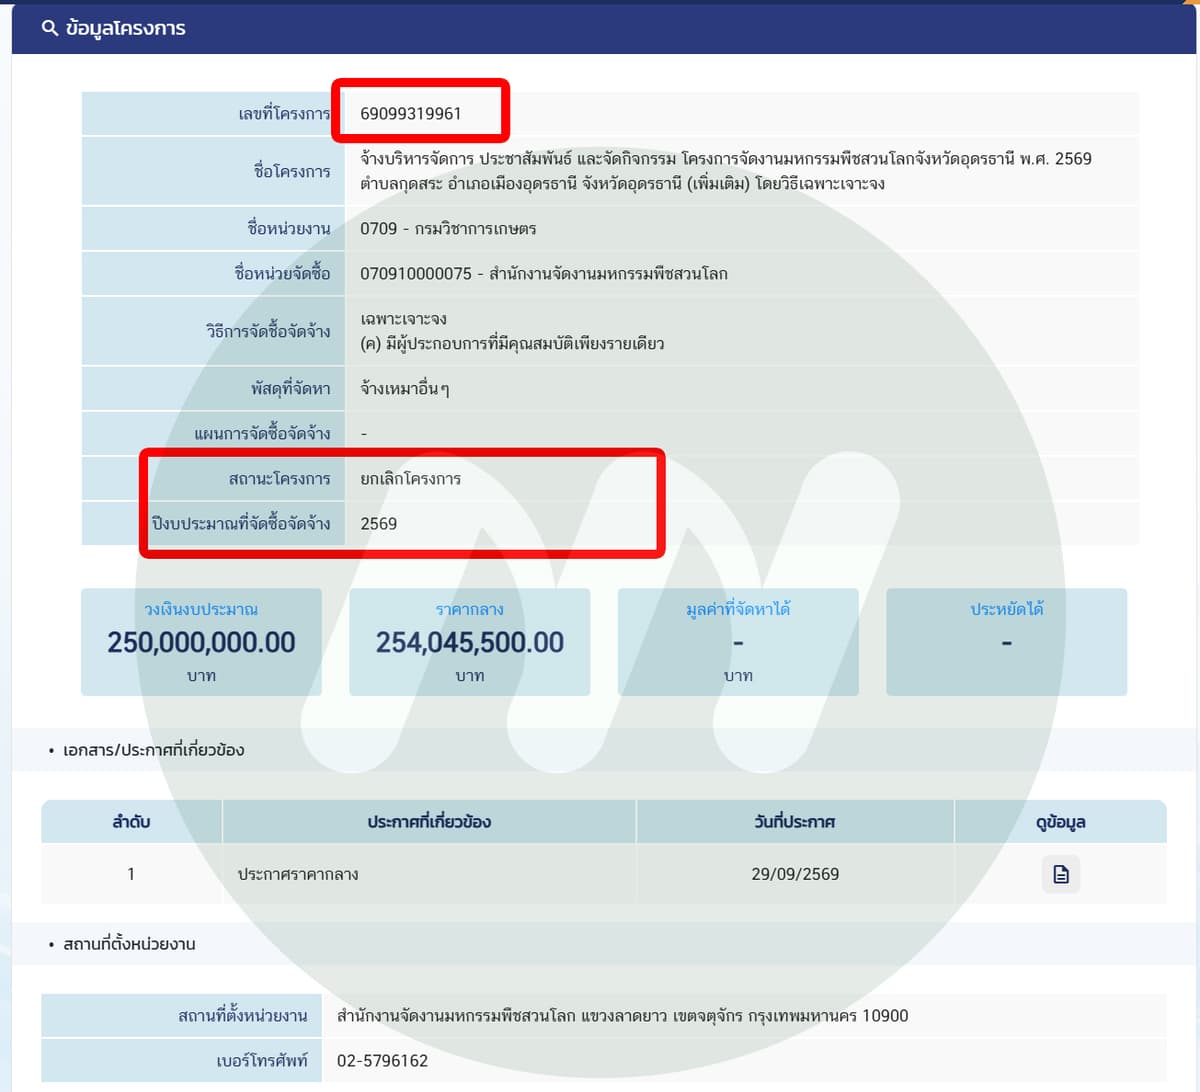Click the วงเงินงบประมาณ card label

202,609
